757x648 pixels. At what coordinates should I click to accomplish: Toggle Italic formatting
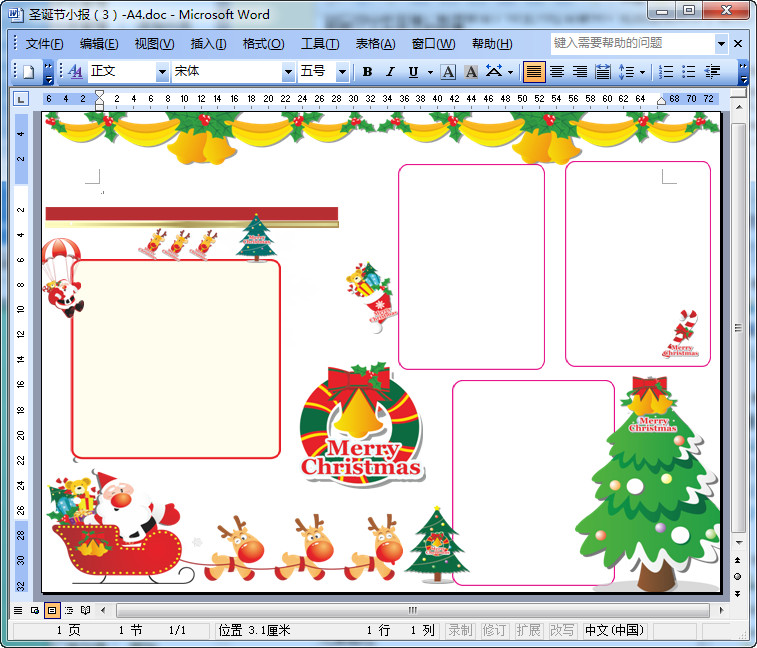[390, 72]
